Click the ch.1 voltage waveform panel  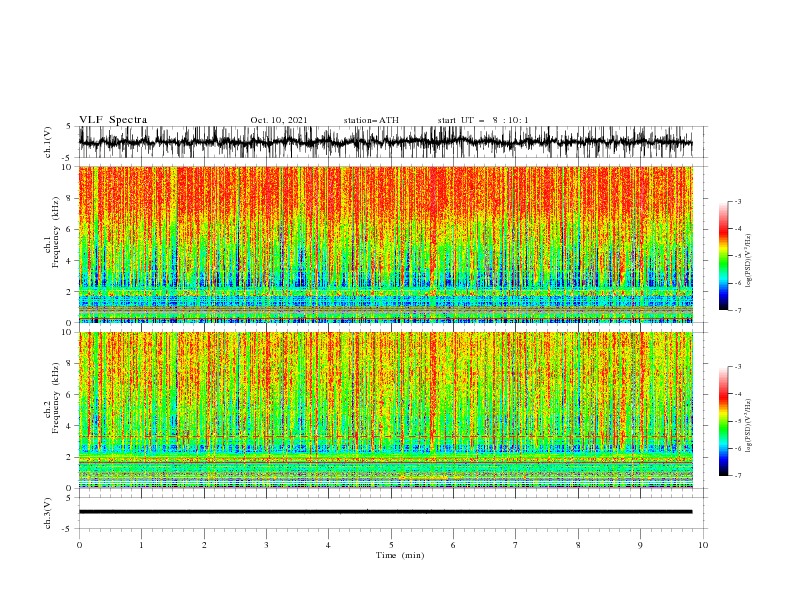coord(392,142)
